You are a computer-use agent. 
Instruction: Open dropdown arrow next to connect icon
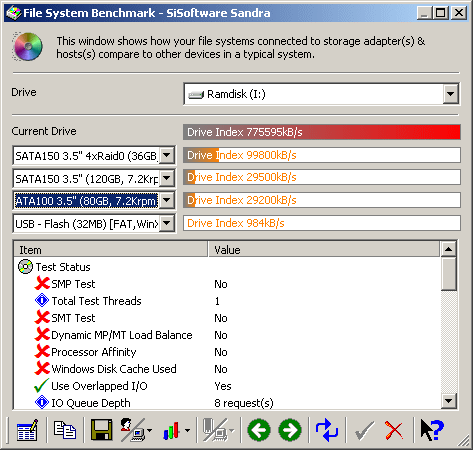coord(149,431)
